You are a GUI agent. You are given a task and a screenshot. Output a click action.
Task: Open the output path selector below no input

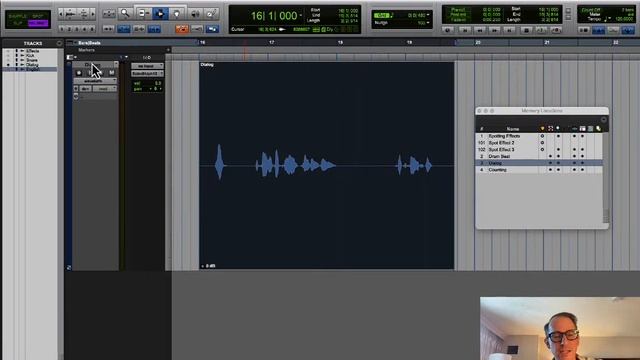pyautogui.click(x=147, y=73)
